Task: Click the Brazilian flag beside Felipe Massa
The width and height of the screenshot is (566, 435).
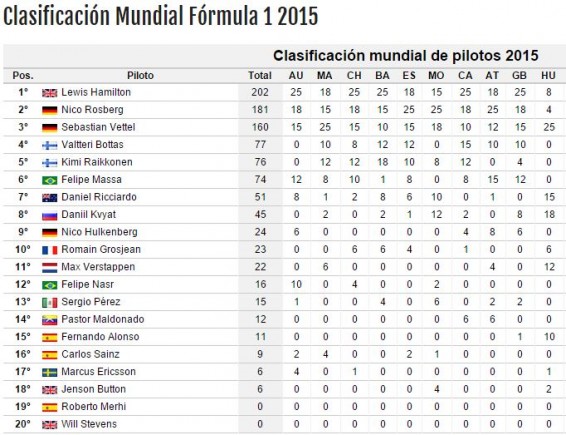Action: coord(49,180)
